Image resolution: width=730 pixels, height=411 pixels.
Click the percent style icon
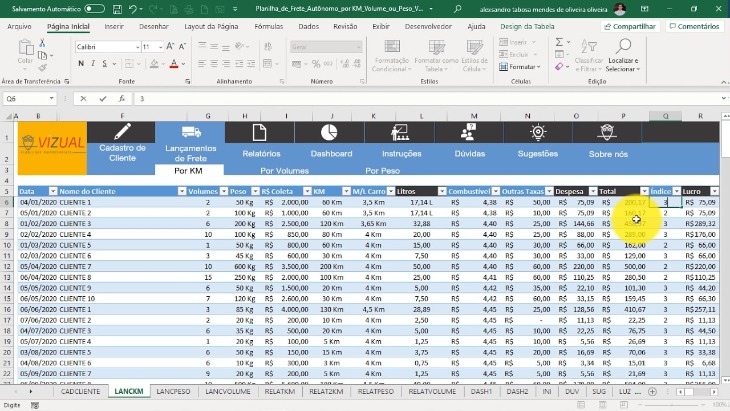coord(316,64)
